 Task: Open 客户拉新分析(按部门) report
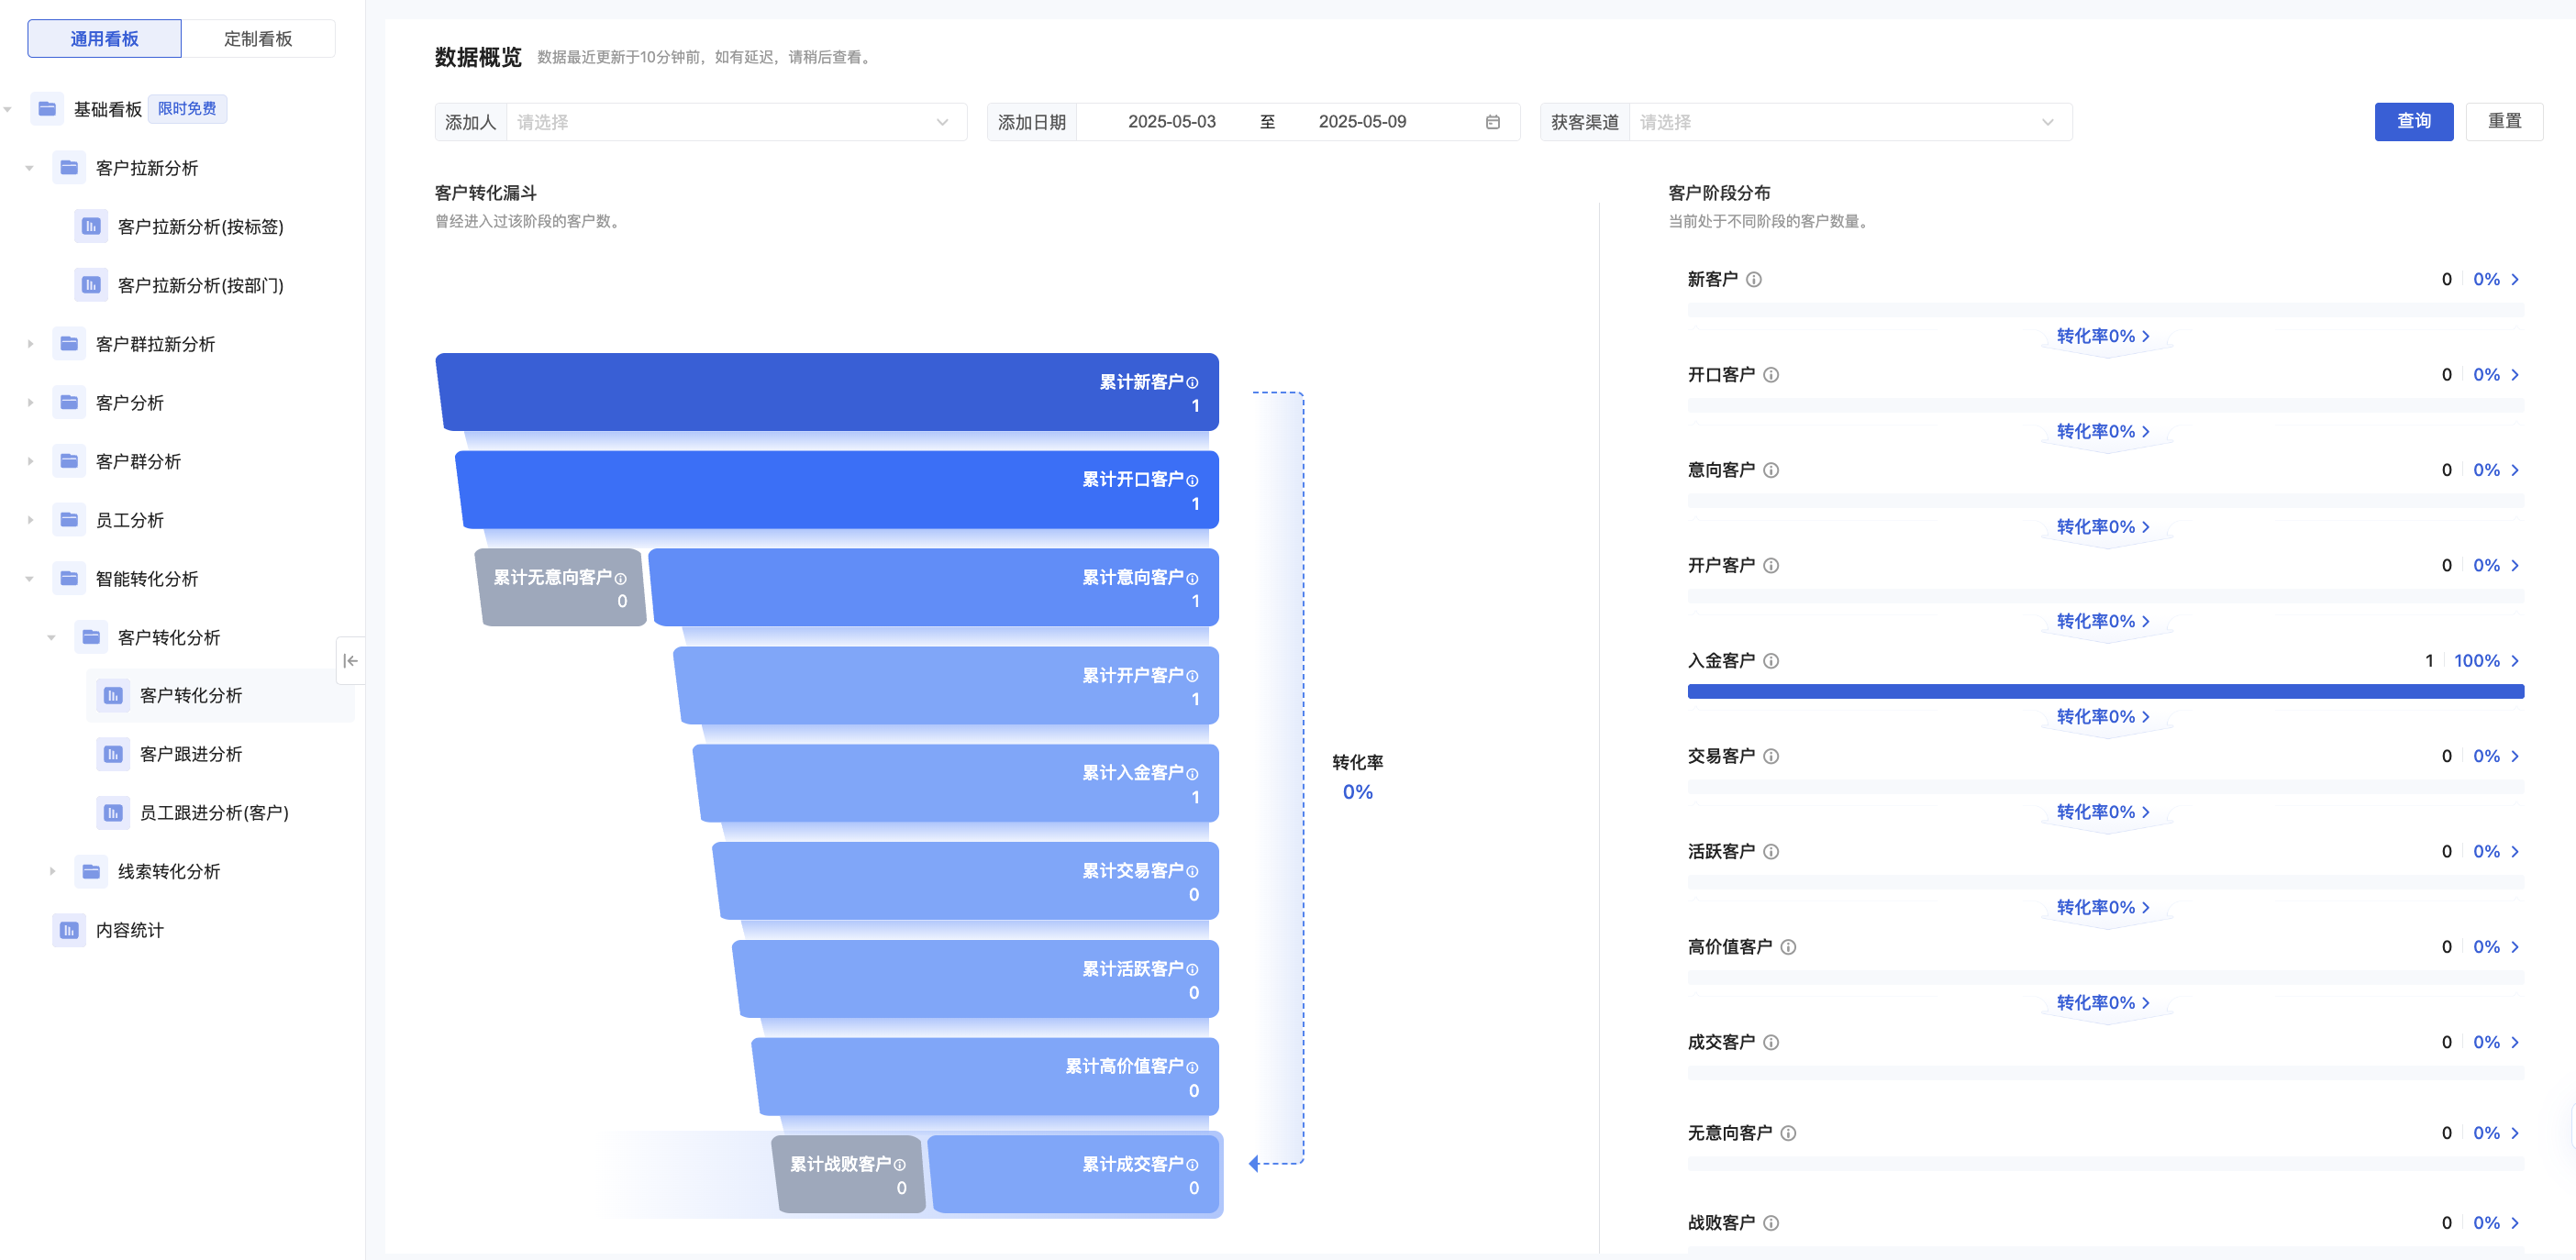pos(200,286)
